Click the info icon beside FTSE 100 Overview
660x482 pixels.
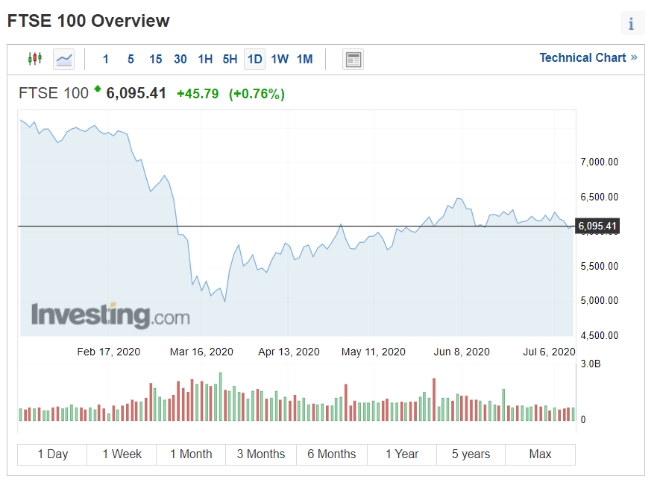[631, 24]
